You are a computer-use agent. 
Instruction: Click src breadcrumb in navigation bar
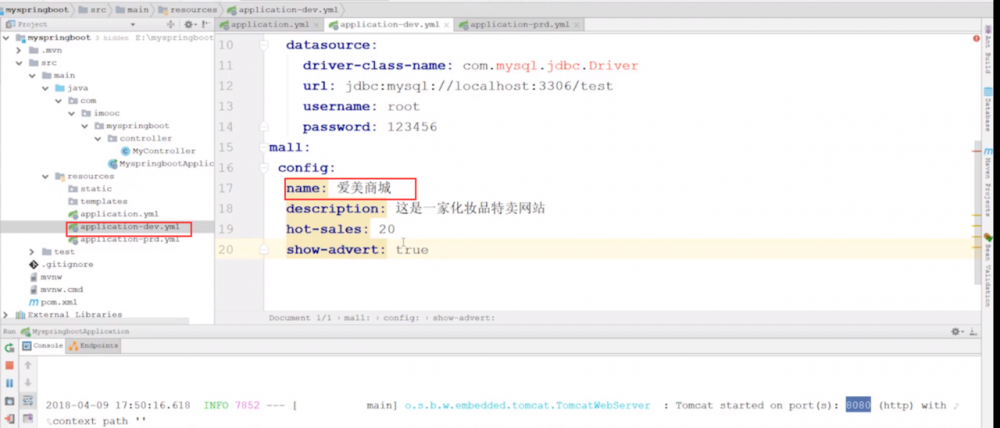pyautogui.click(x=92, y=10)
